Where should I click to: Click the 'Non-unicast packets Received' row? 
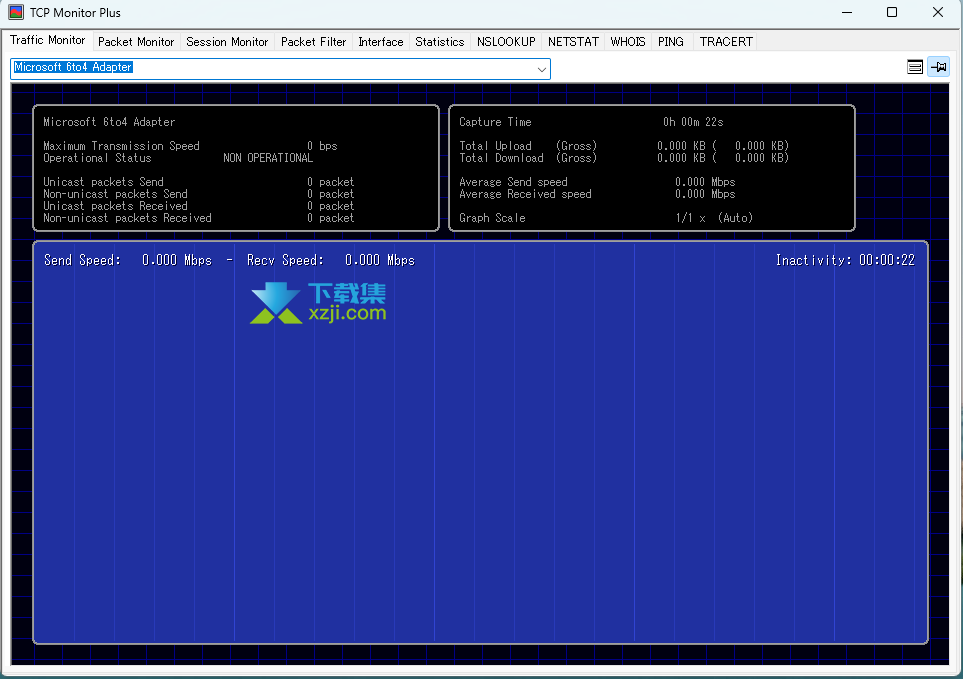pyautogui.click(x=198, y=218)
